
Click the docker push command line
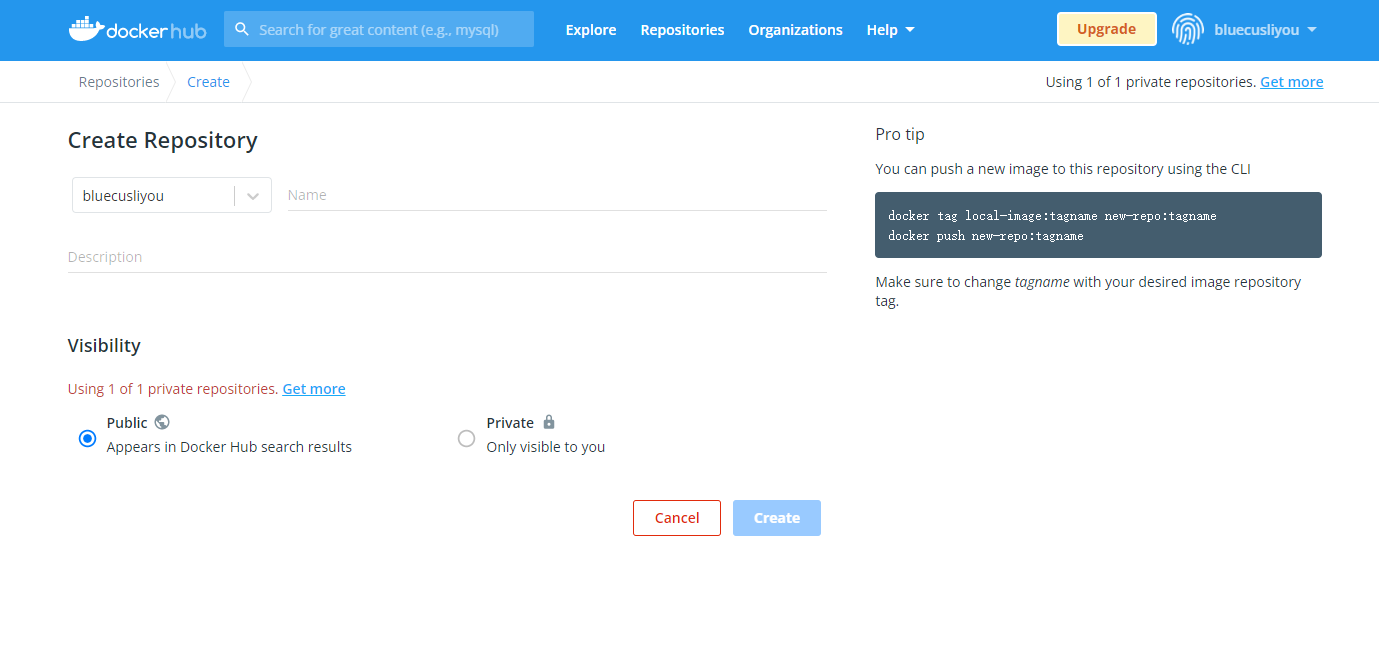[986, 236]
